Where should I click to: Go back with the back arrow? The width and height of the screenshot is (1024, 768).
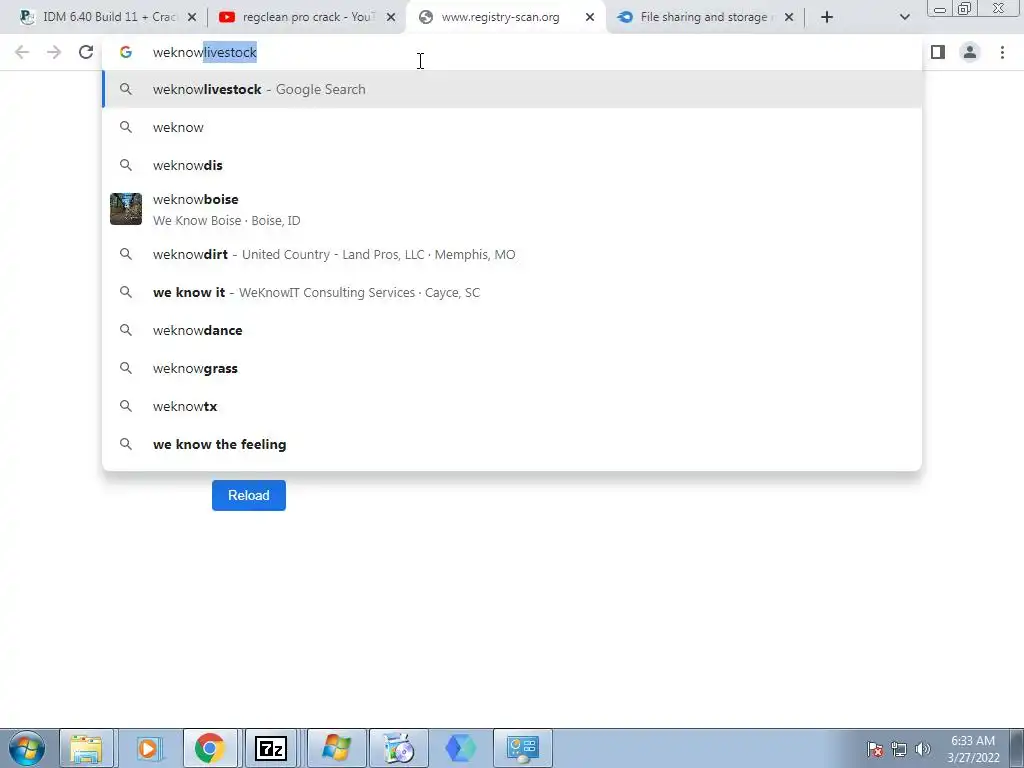tap(22, 52)
